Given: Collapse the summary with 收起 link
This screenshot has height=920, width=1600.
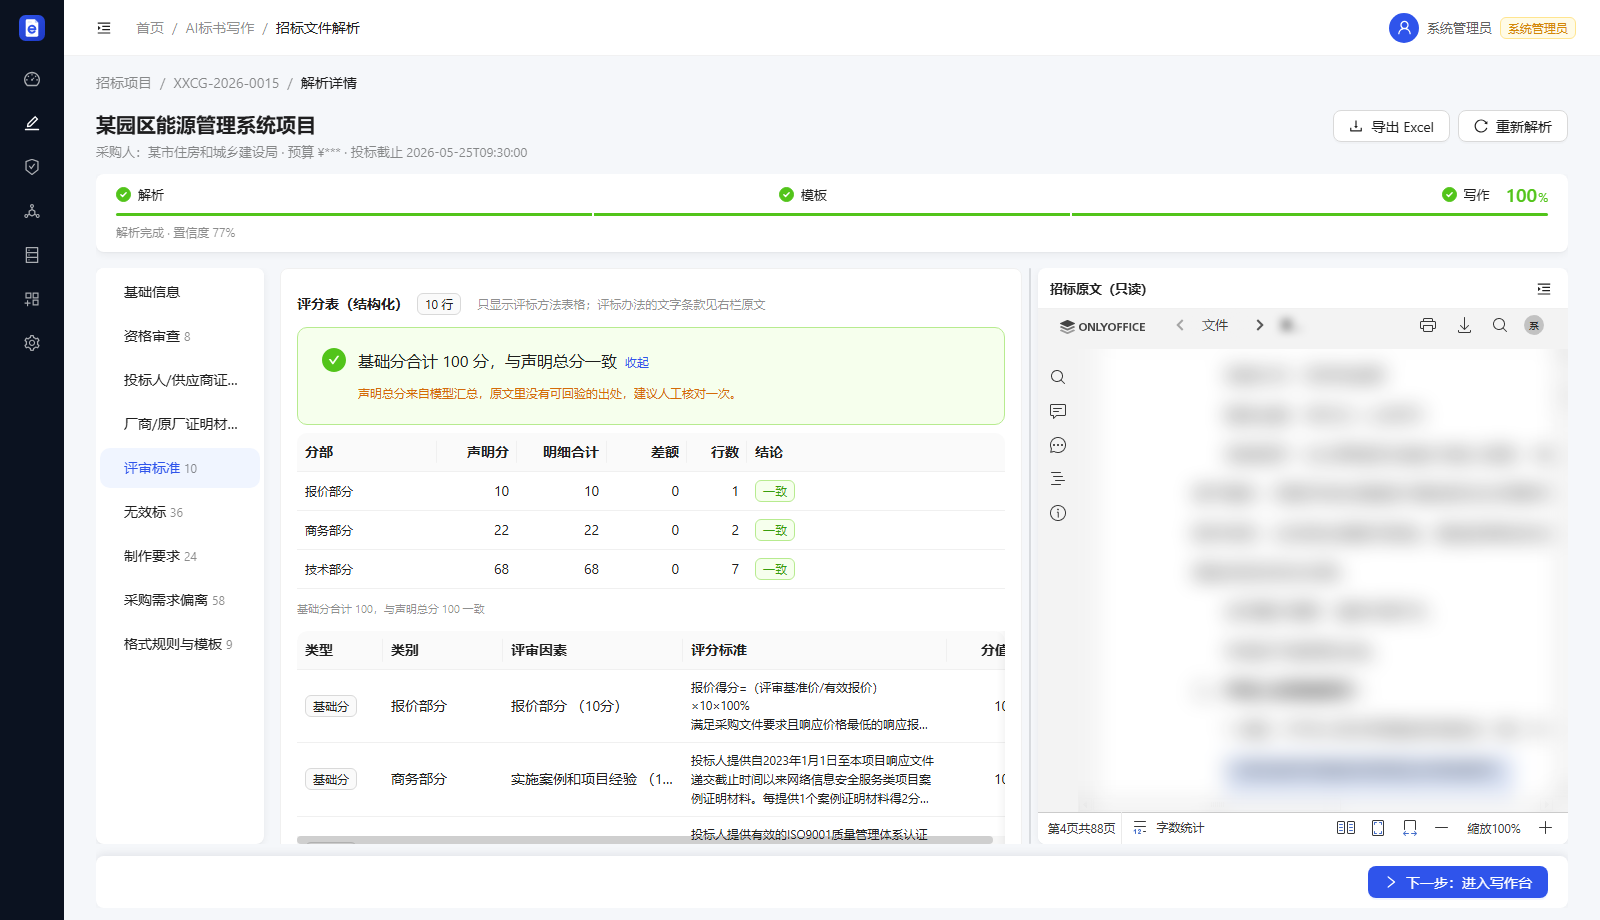Looking at the screenshot, I should point(637,363).
